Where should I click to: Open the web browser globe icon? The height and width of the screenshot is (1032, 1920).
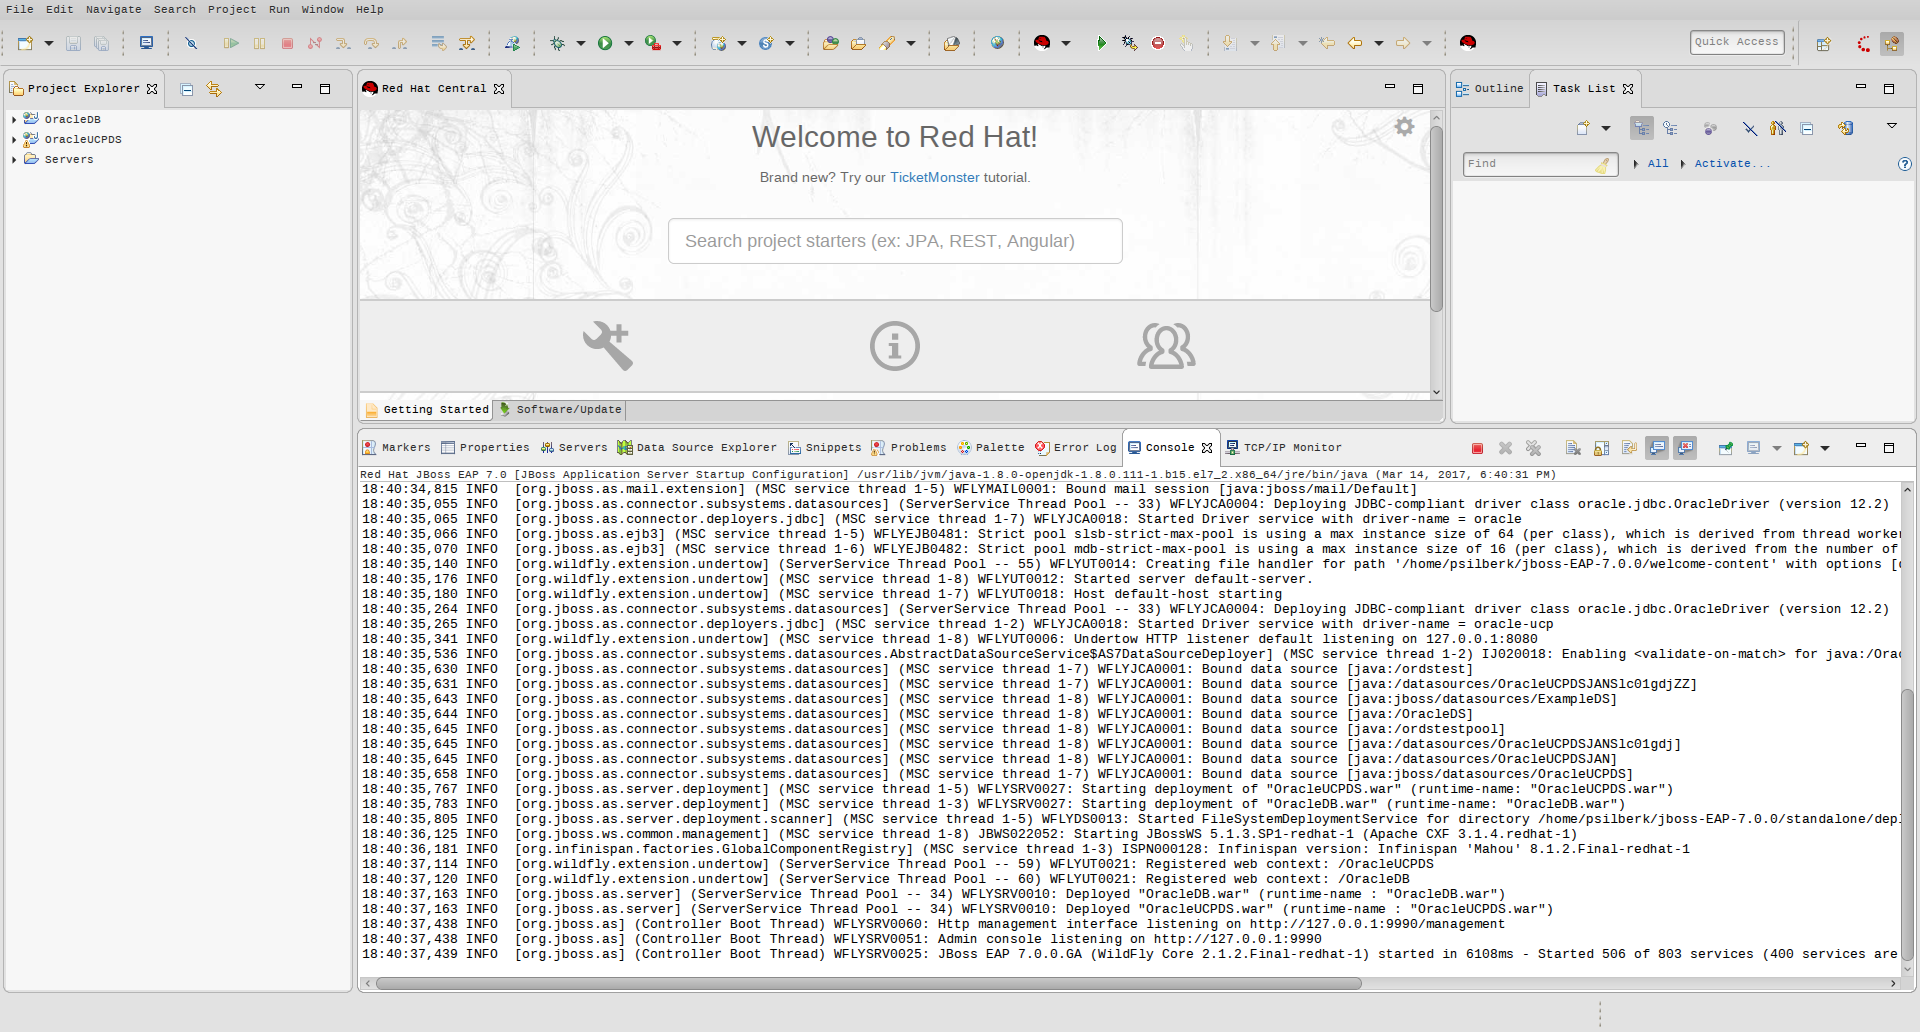[x=997, y=43]
